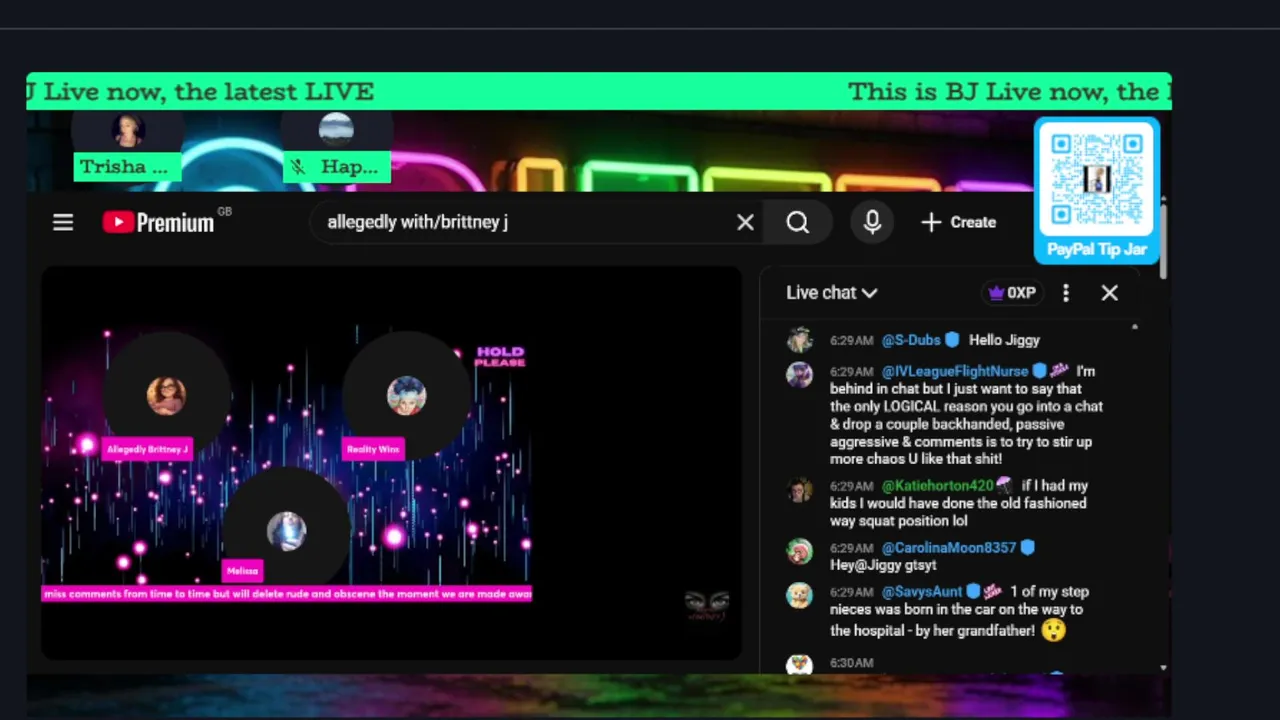Click the chat scrollbar up arrow
The image size is (1280, 720).
1134,327
